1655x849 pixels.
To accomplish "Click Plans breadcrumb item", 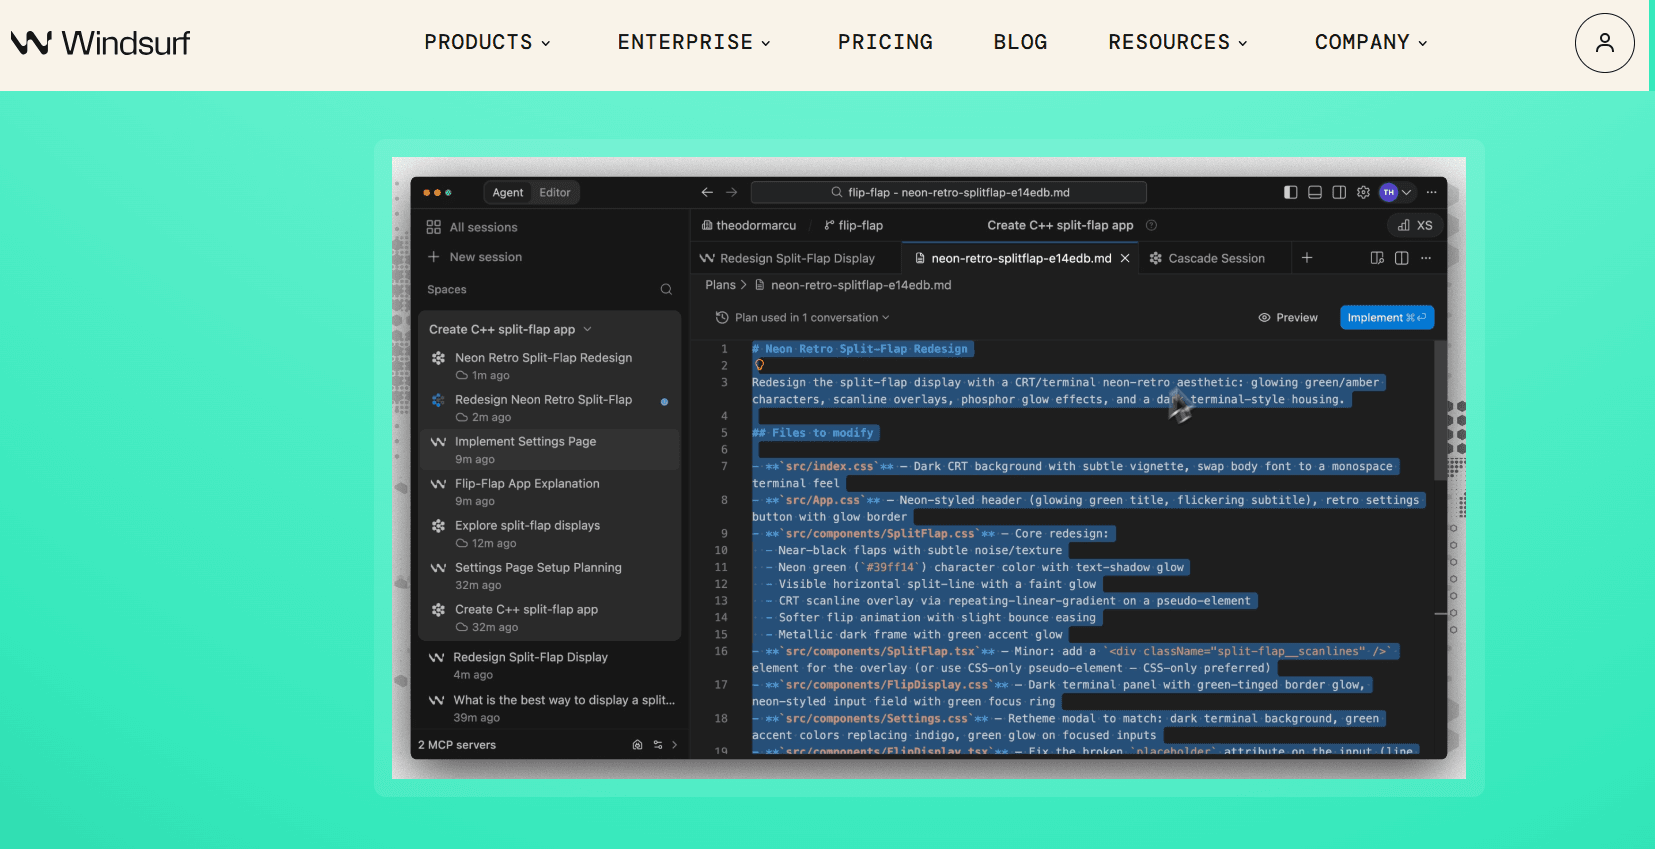I will tap(720, 285).
